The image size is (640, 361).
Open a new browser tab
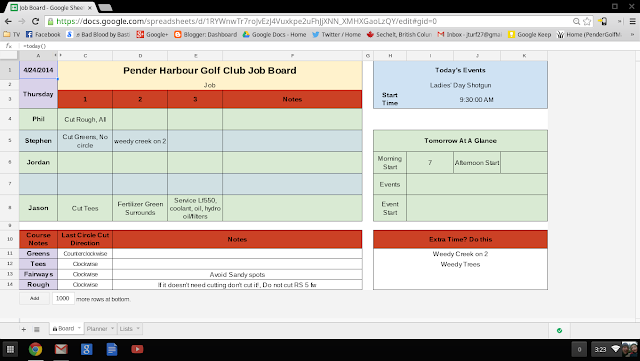[105, 7]
